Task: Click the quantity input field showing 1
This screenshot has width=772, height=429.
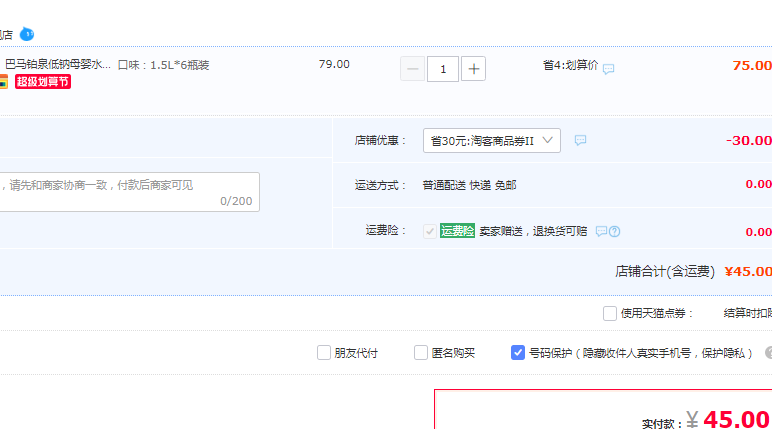Action: coord(443,69)
